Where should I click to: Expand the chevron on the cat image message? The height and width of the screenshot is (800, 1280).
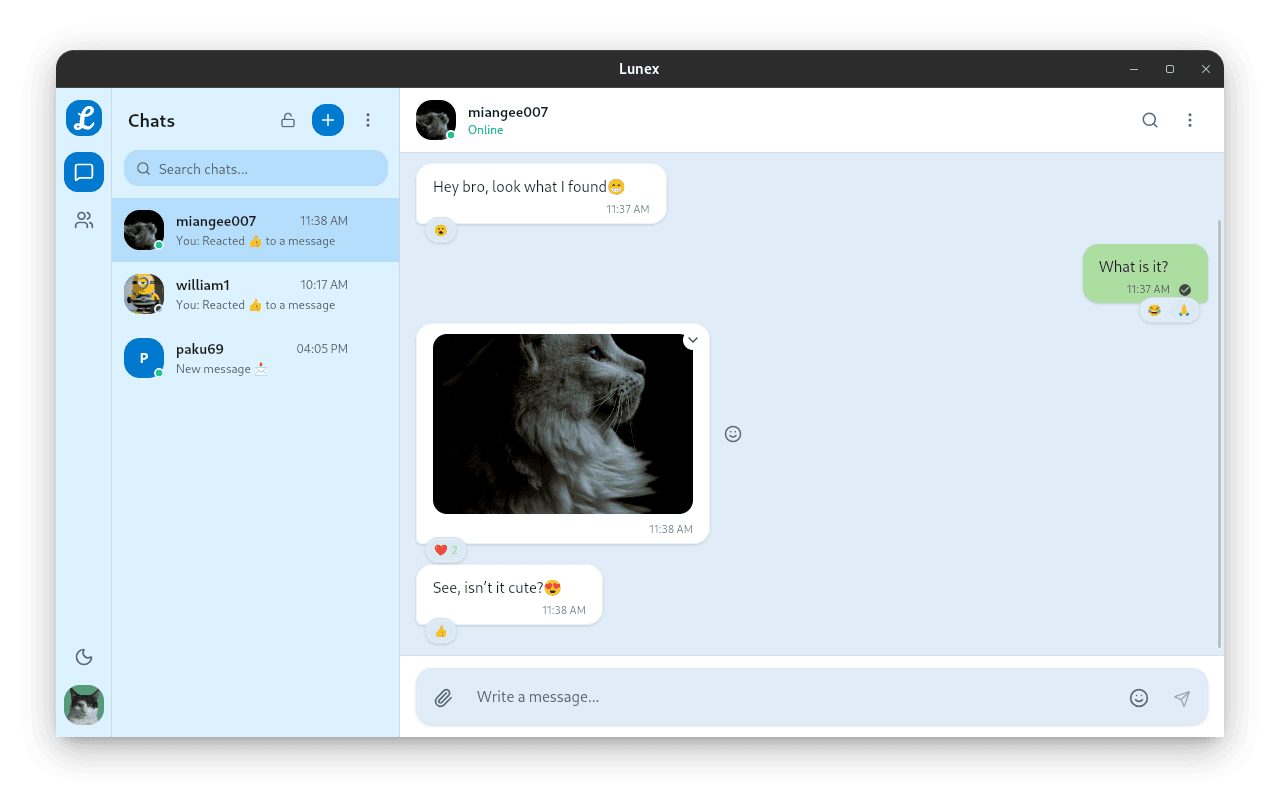(692, 340)
